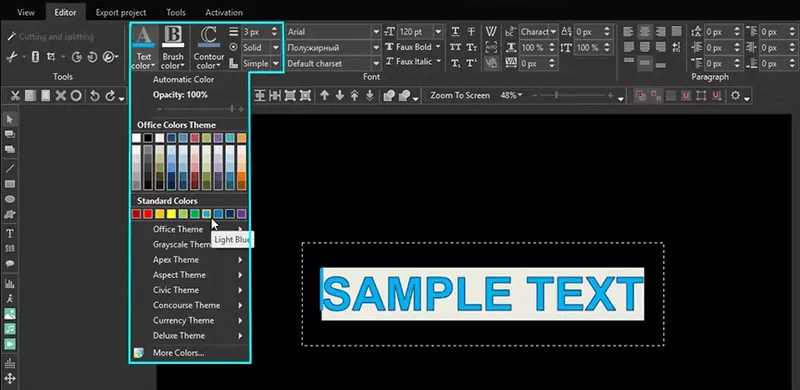Screen dimensions: 800x390
Task: Click the SAMPLE TEXT object on canvas
Action: pos(483,294)
